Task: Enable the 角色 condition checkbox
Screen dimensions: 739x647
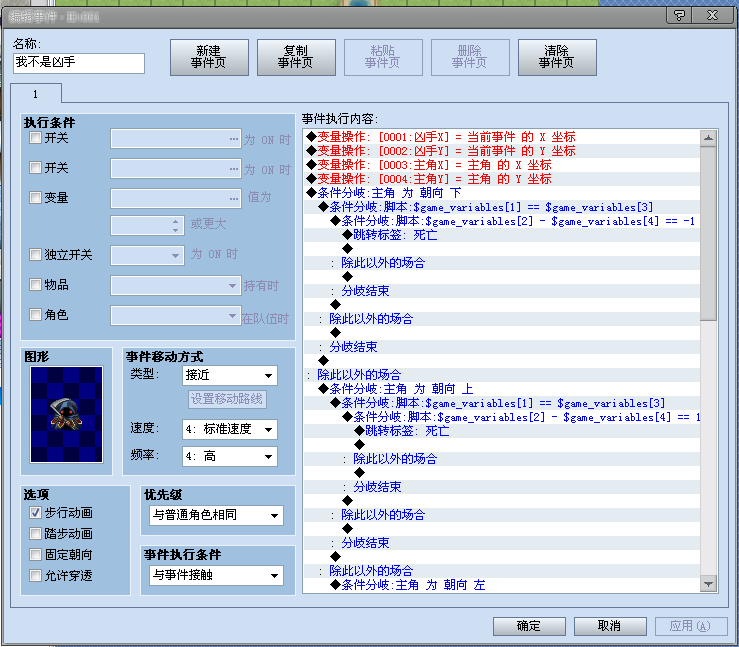Action: coord(35,314)
